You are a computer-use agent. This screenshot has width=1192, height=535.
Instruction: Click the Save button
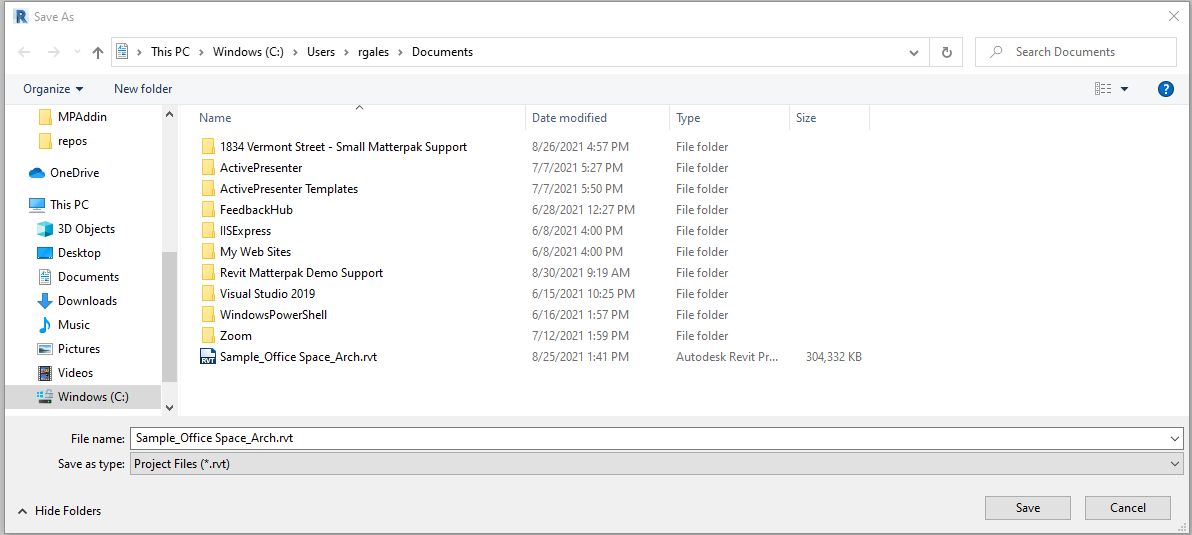tap(1028, 508)
